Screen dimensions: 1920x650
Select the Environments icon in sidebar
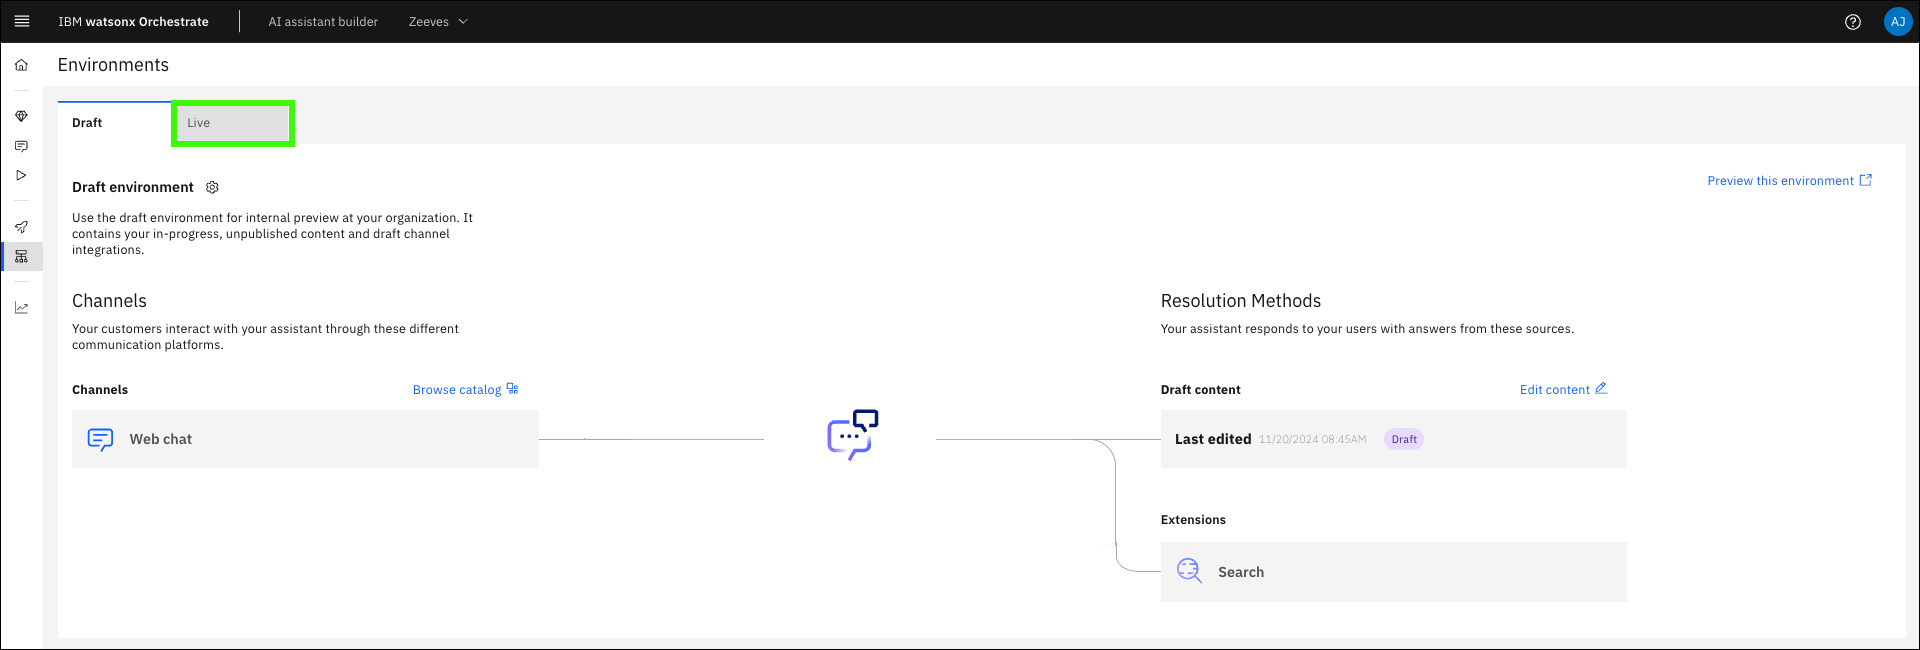tap(21, 257)
